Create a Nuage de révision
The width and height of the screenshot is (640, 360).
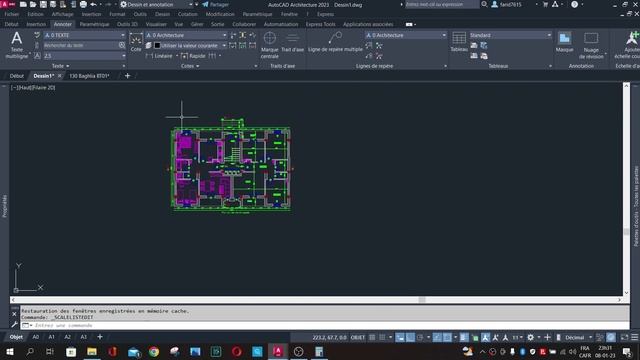tap(591, 45)
